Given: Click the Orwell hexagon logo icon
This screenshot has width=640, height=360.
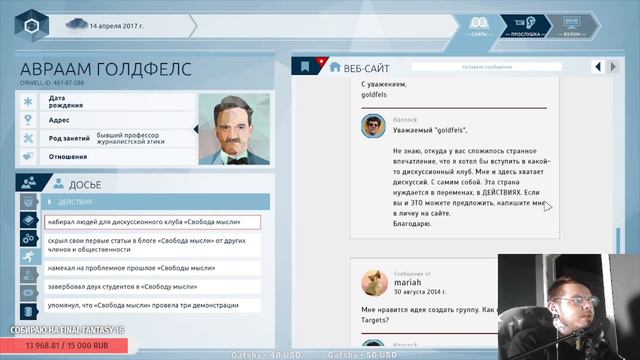Looking at the screenshot, I should 32,25.
